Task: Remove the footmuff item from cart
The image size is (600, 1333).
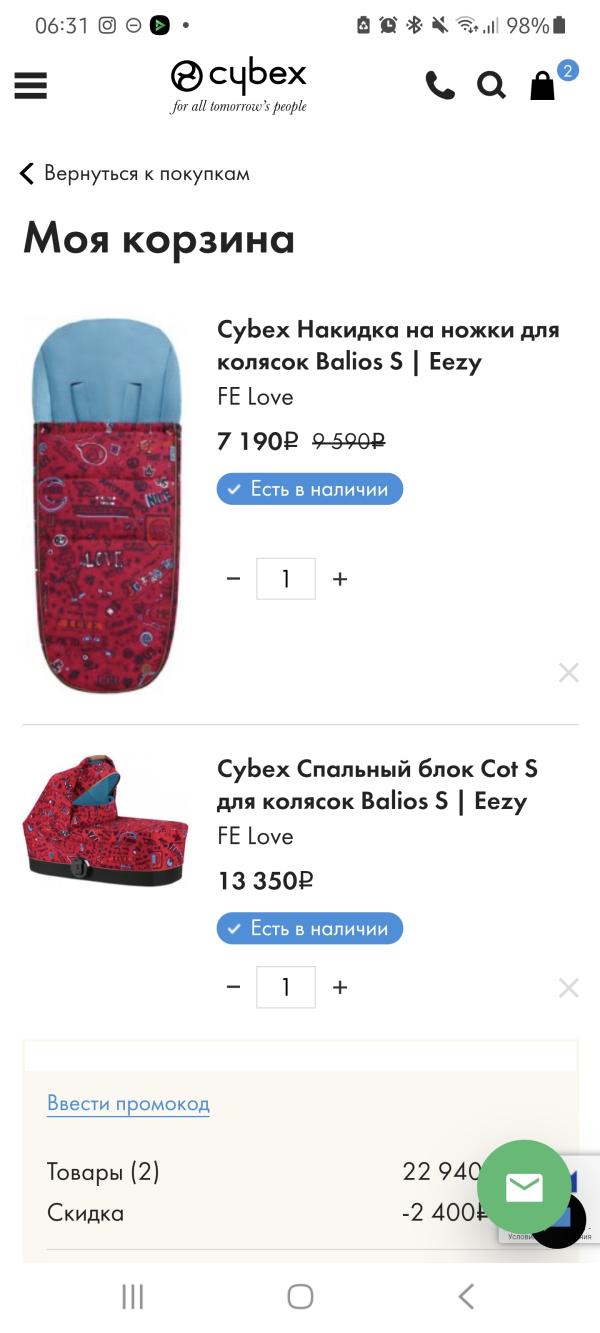Action: coord(569,673)
